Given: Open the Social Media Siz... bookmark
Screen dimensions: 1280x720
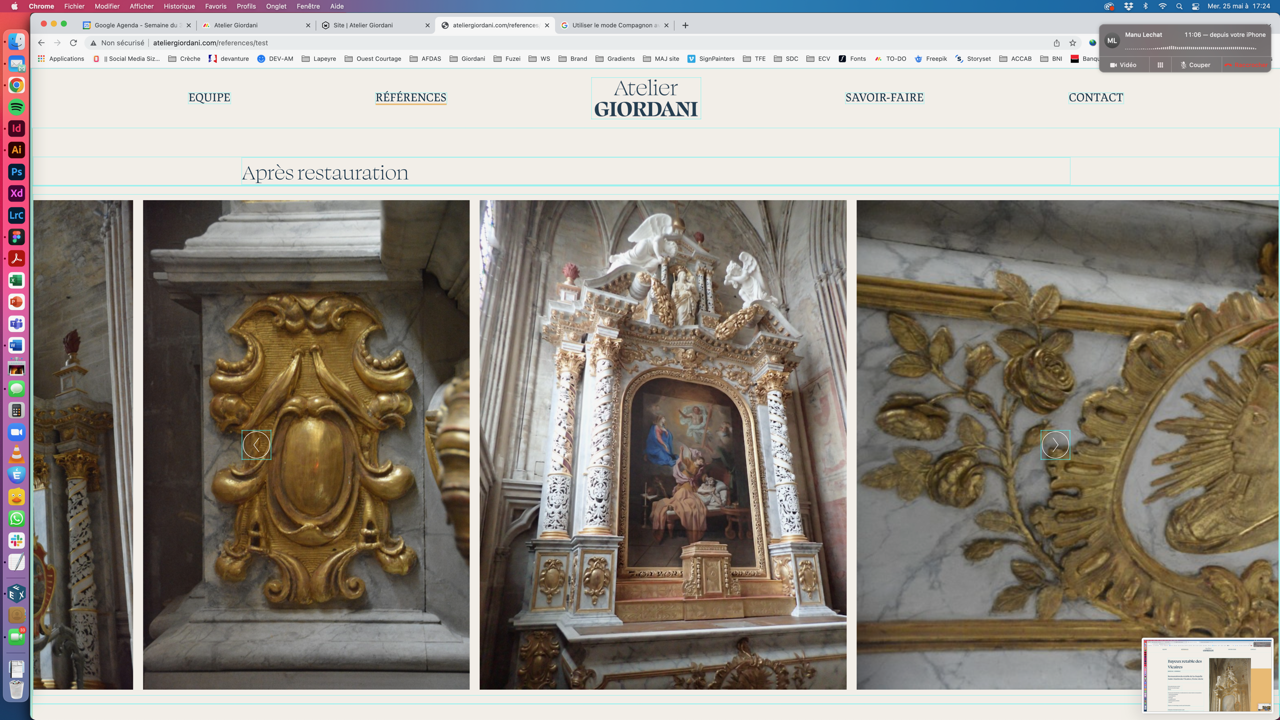Looking at the screenshot, I should tap(127, 59).
